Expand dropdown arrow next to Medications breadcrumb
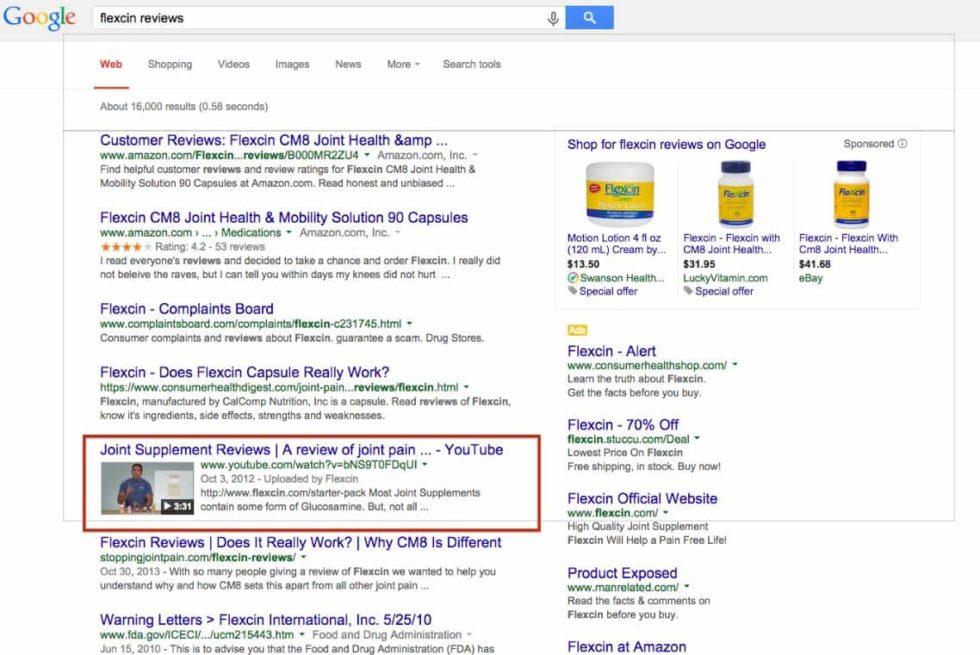 (x=289, y=232)
